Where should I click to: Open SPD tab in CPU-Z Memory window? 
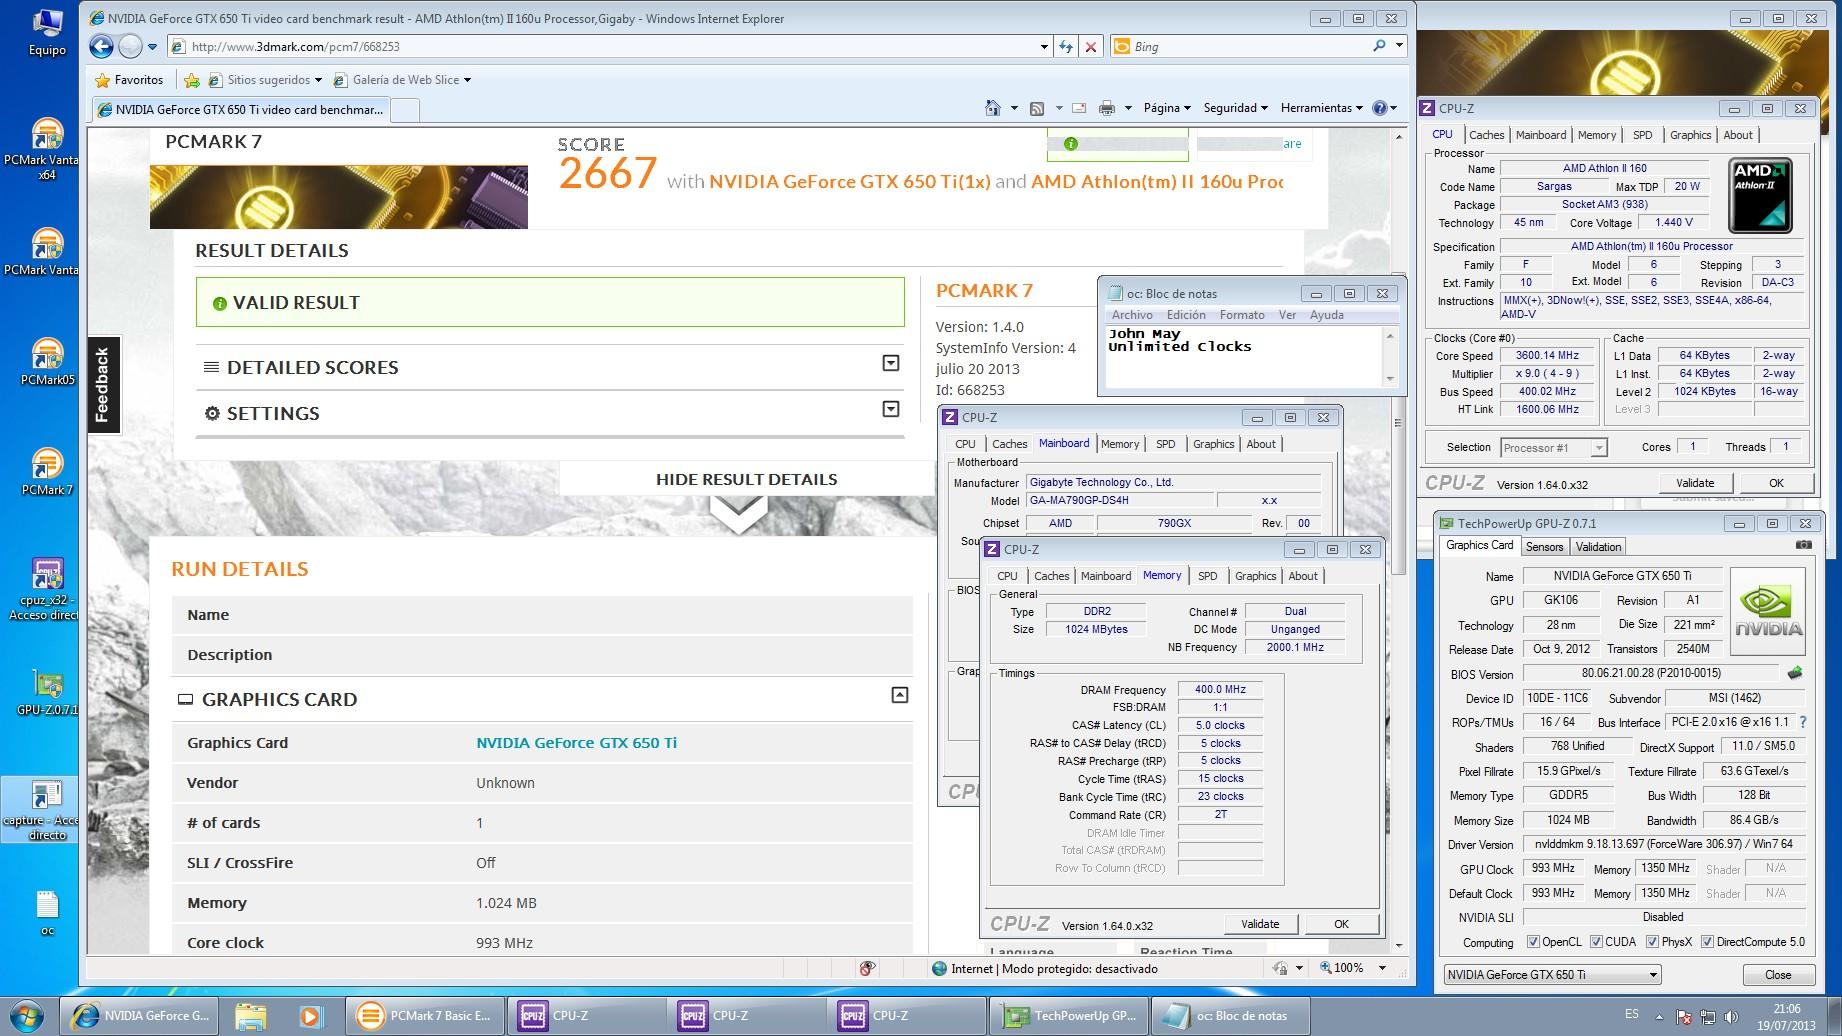pos(1207,576)
